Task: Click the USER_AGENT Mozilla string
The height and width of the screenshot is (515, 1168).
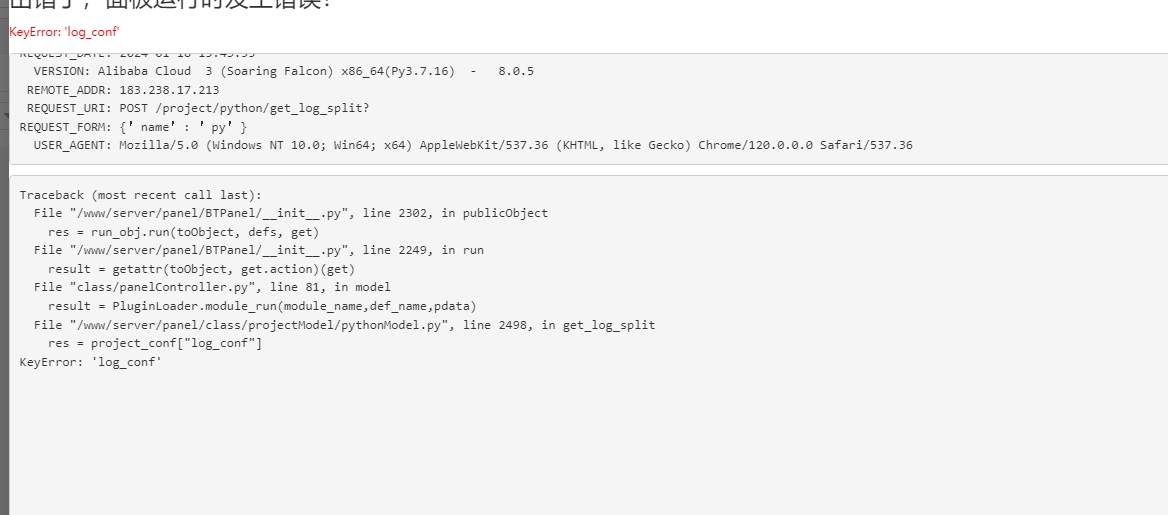Action: 515,145
